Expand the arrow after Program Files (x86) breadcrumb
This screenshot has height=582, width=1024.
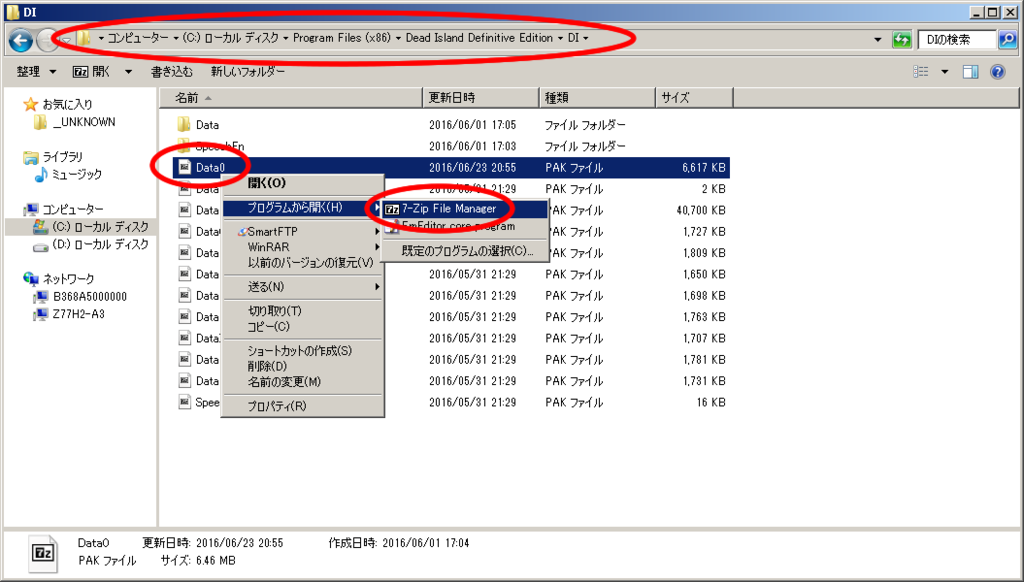click(398, 38)
